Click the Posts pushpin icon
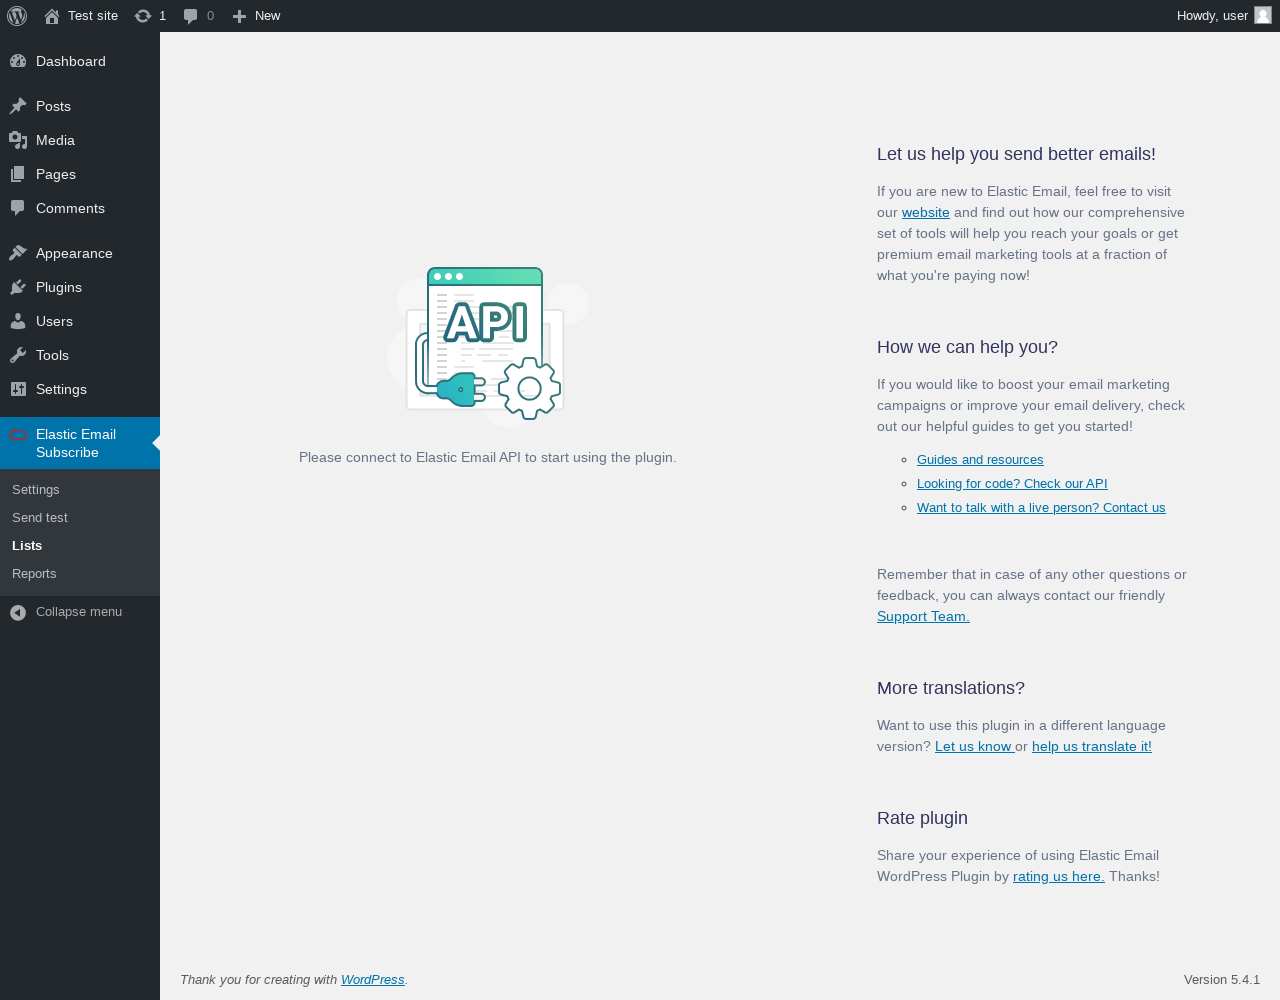Screen dimensions: 1280x1000 18,106
